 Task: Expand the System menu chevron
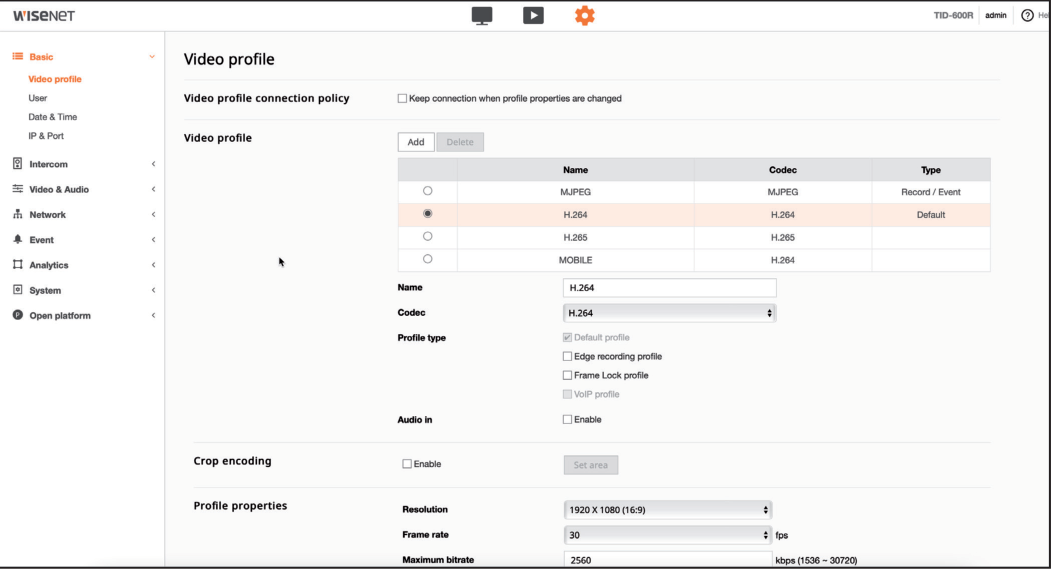(x=153, y=290)
